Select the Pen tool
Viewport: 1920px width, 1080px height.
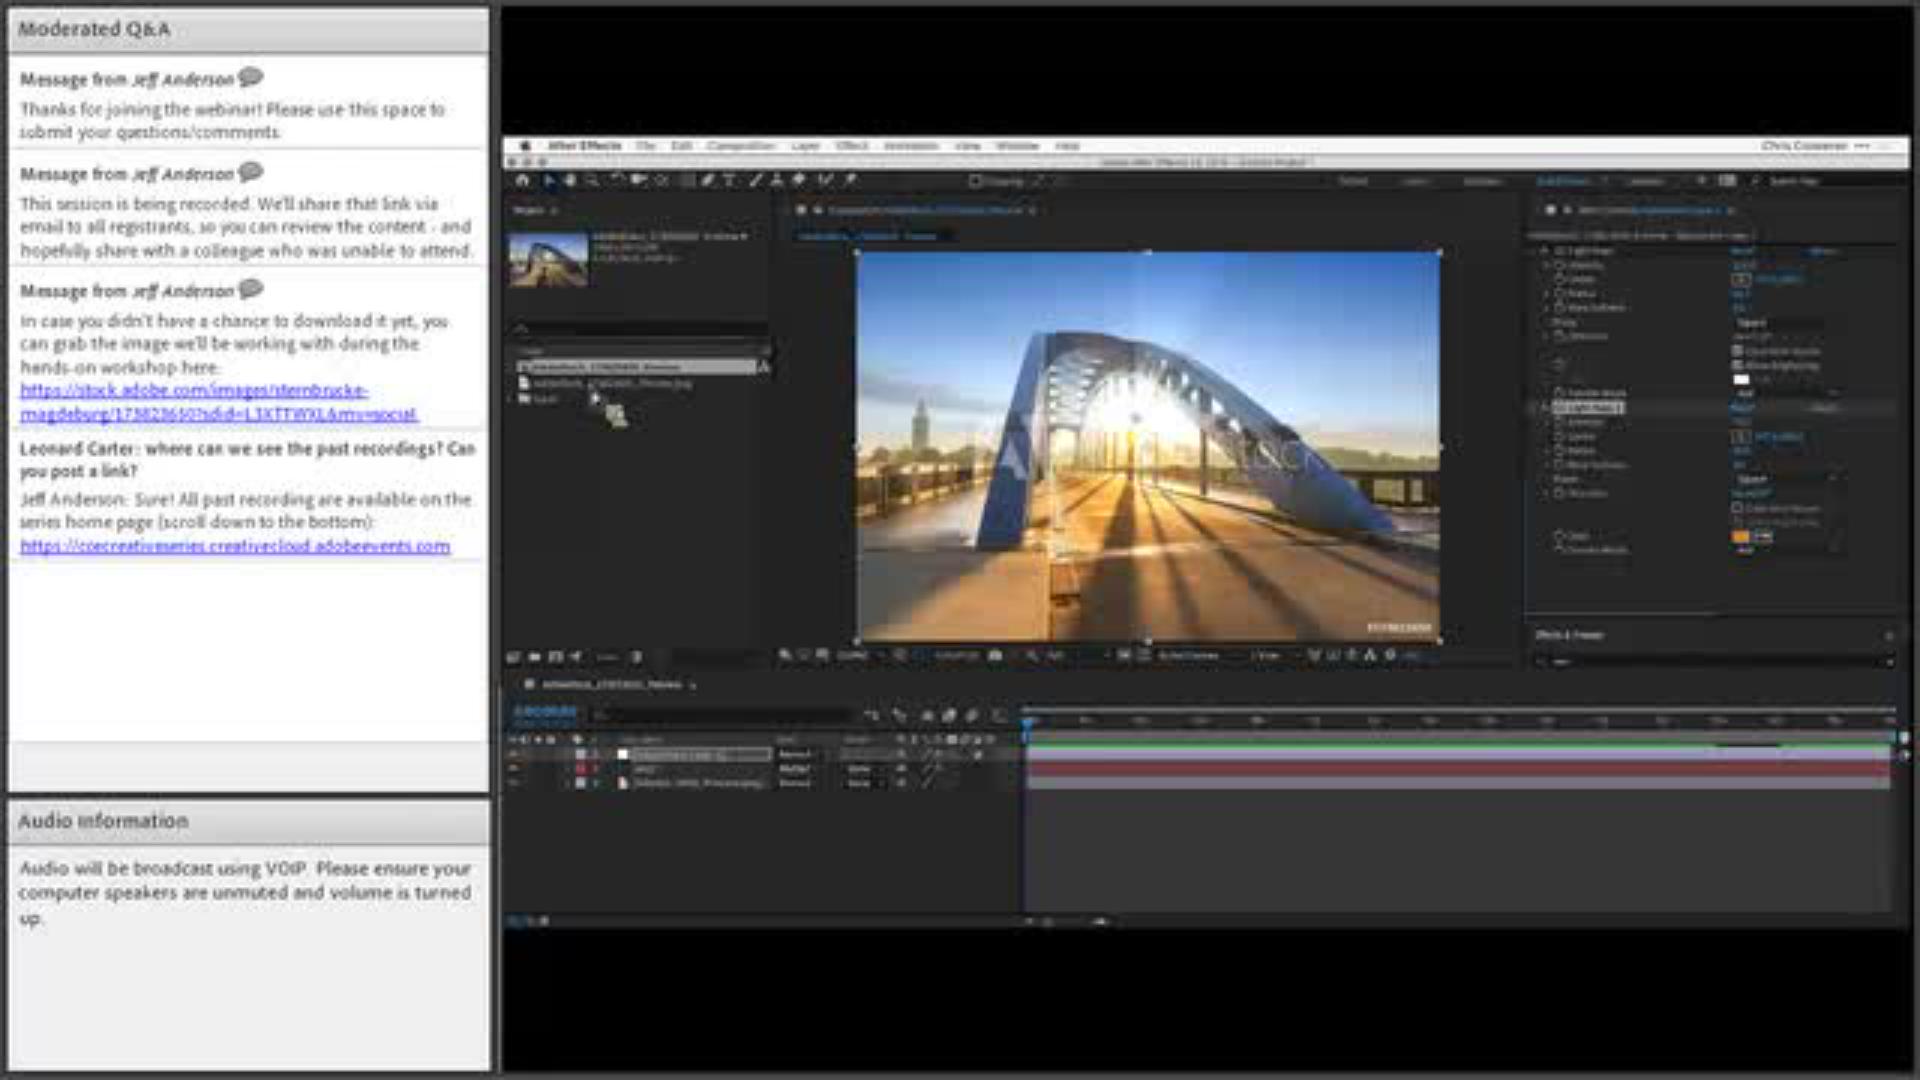(x=708, y=180)
